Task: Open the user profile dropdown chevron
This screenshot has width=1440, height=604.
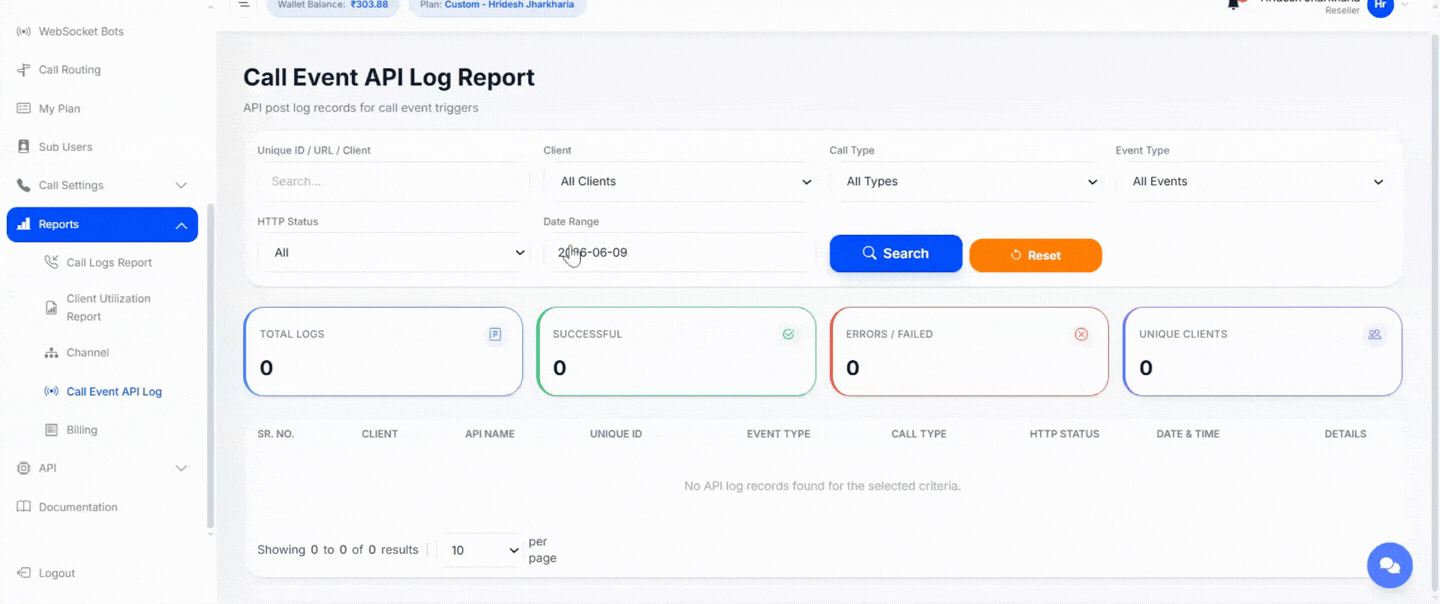Action: point(1405,5)
